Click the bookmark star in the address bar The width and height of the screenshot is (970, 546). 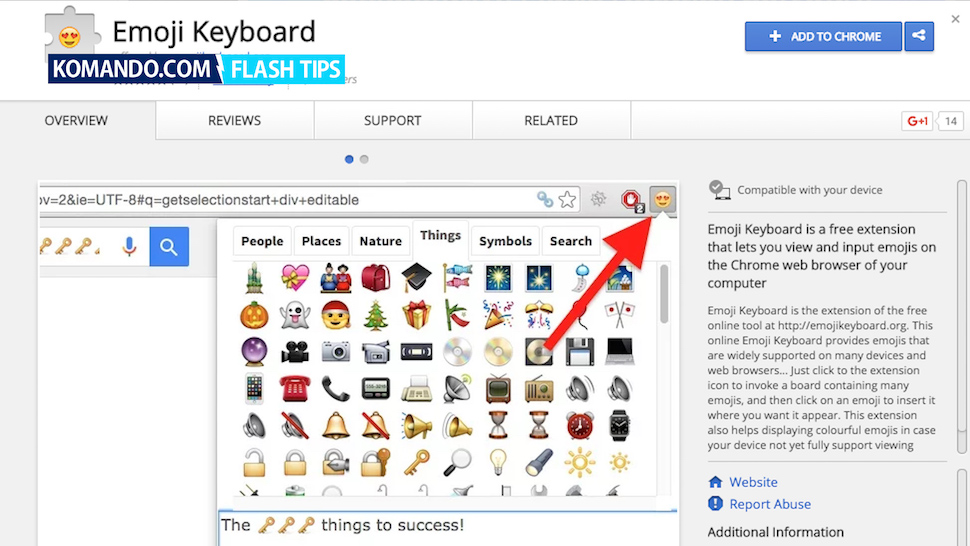567,199
